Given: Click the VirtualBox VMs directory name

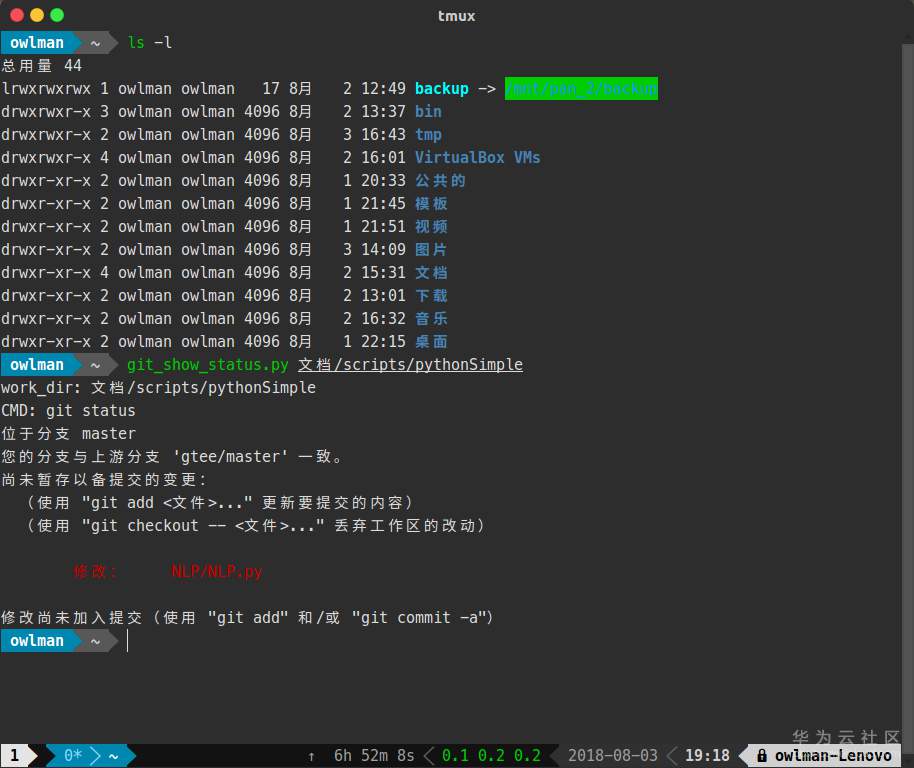Looking at the screenshot, I should tap(477, 157).
